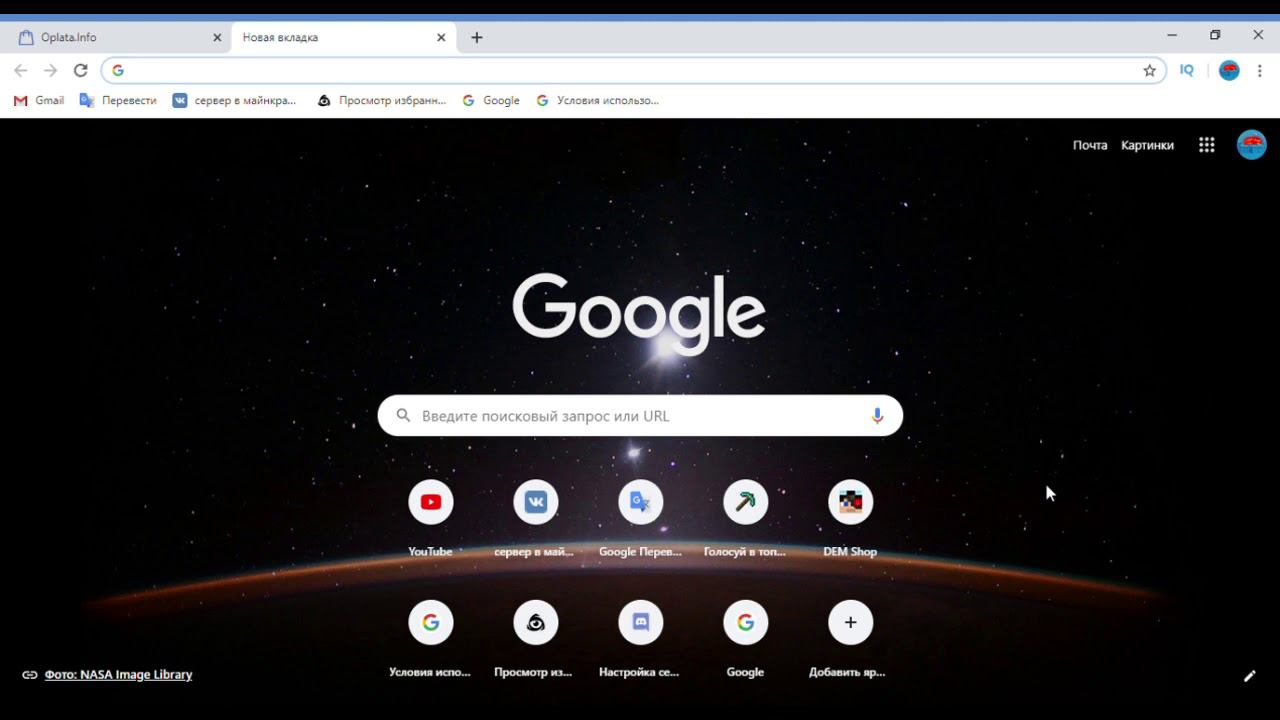Open the Gmail bookmark
Viewport: 1280px width, 720px height.
(39, 100)
